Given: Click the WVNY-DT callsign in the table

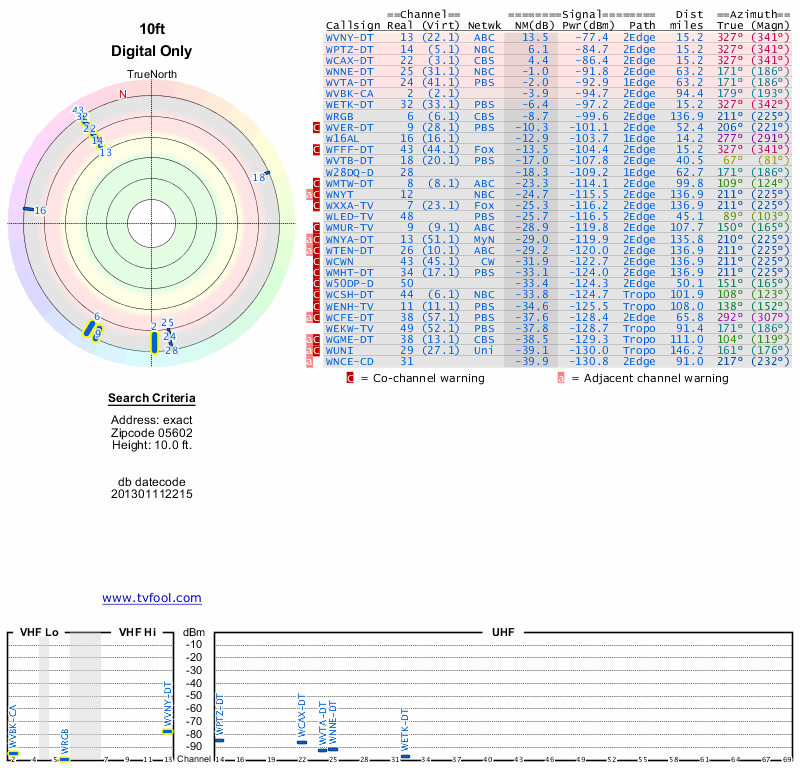Looking at the screenshot, I should (350, 37).
